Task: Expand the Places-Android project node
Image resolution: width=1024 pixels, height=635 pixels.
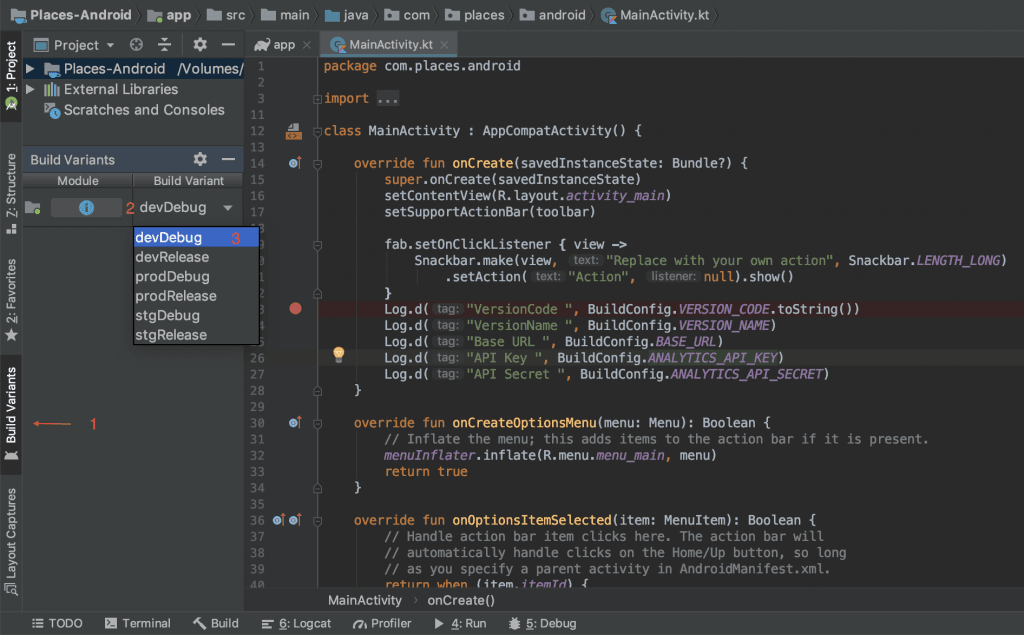Action: (30, 69)
